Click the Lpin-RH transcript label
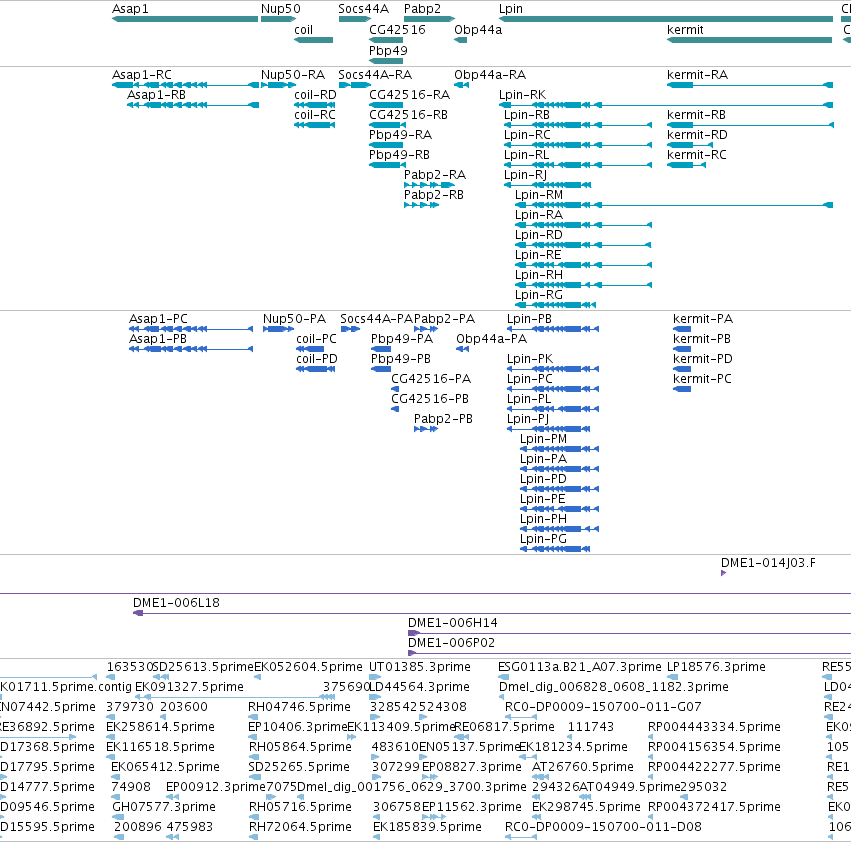Screen dimensions: 851x842 coord(539,275)
